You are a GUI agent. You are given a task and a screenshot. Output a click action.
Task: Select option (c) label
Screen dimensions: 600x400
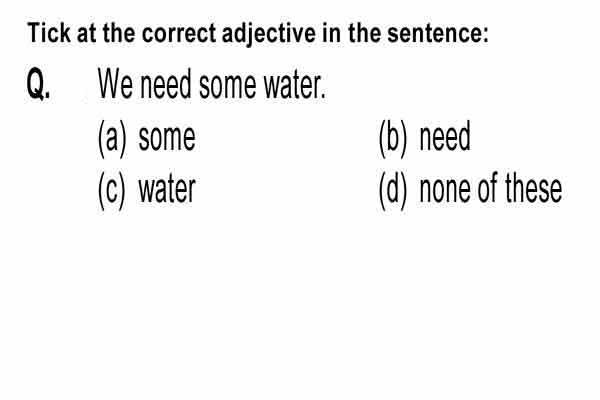click(x=111, y=190)
